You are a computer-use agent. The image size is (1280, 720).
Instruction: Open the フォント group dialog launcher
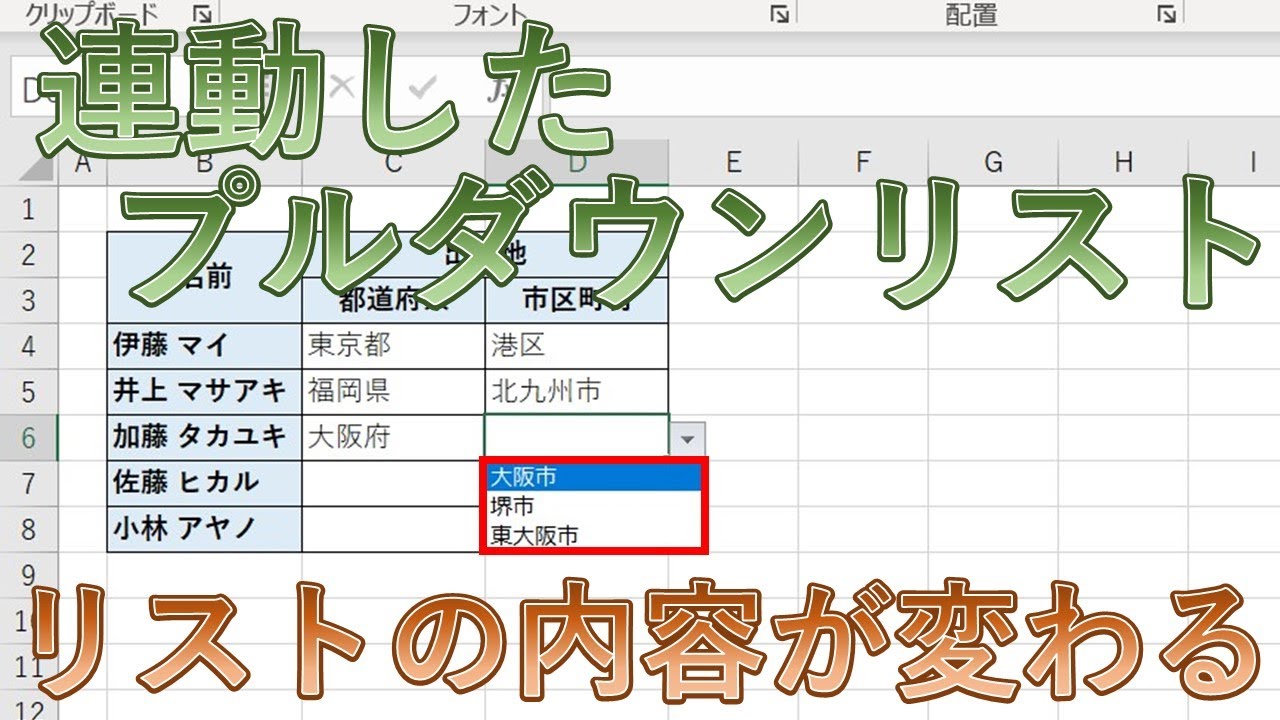point(779,14)
